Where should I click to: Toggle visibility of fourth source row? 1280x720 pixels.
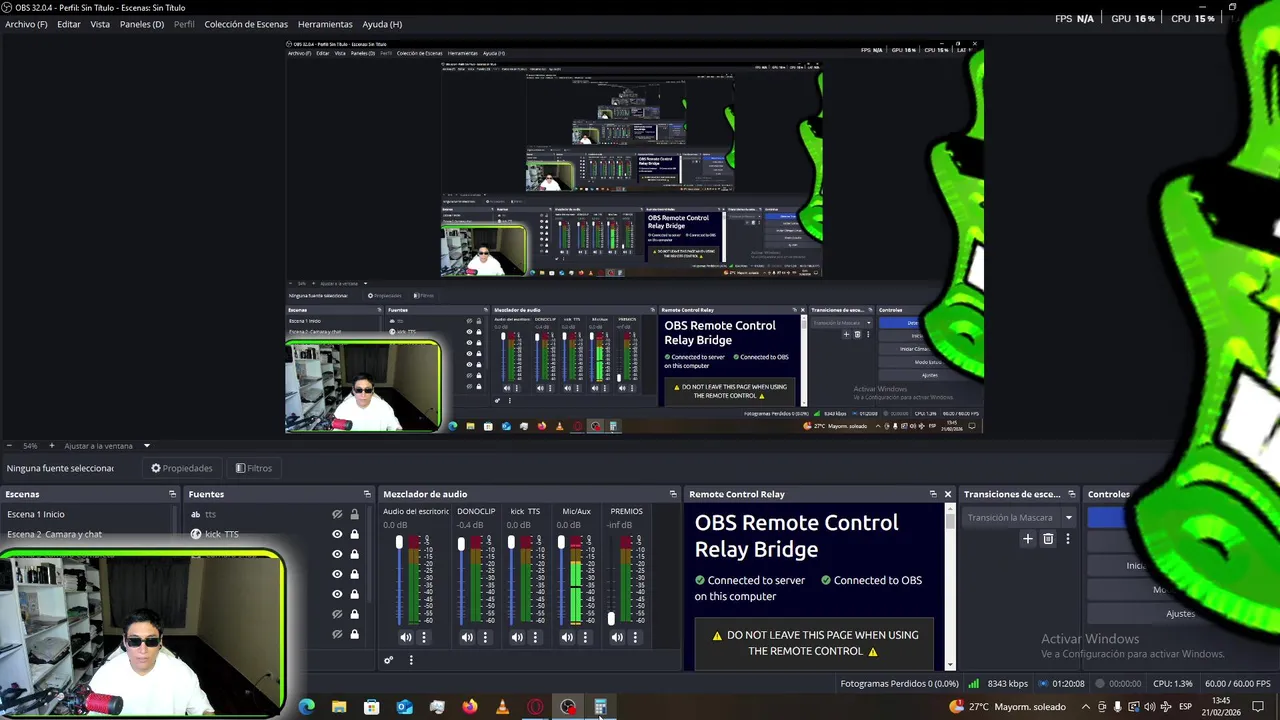(x=337, y=574)
